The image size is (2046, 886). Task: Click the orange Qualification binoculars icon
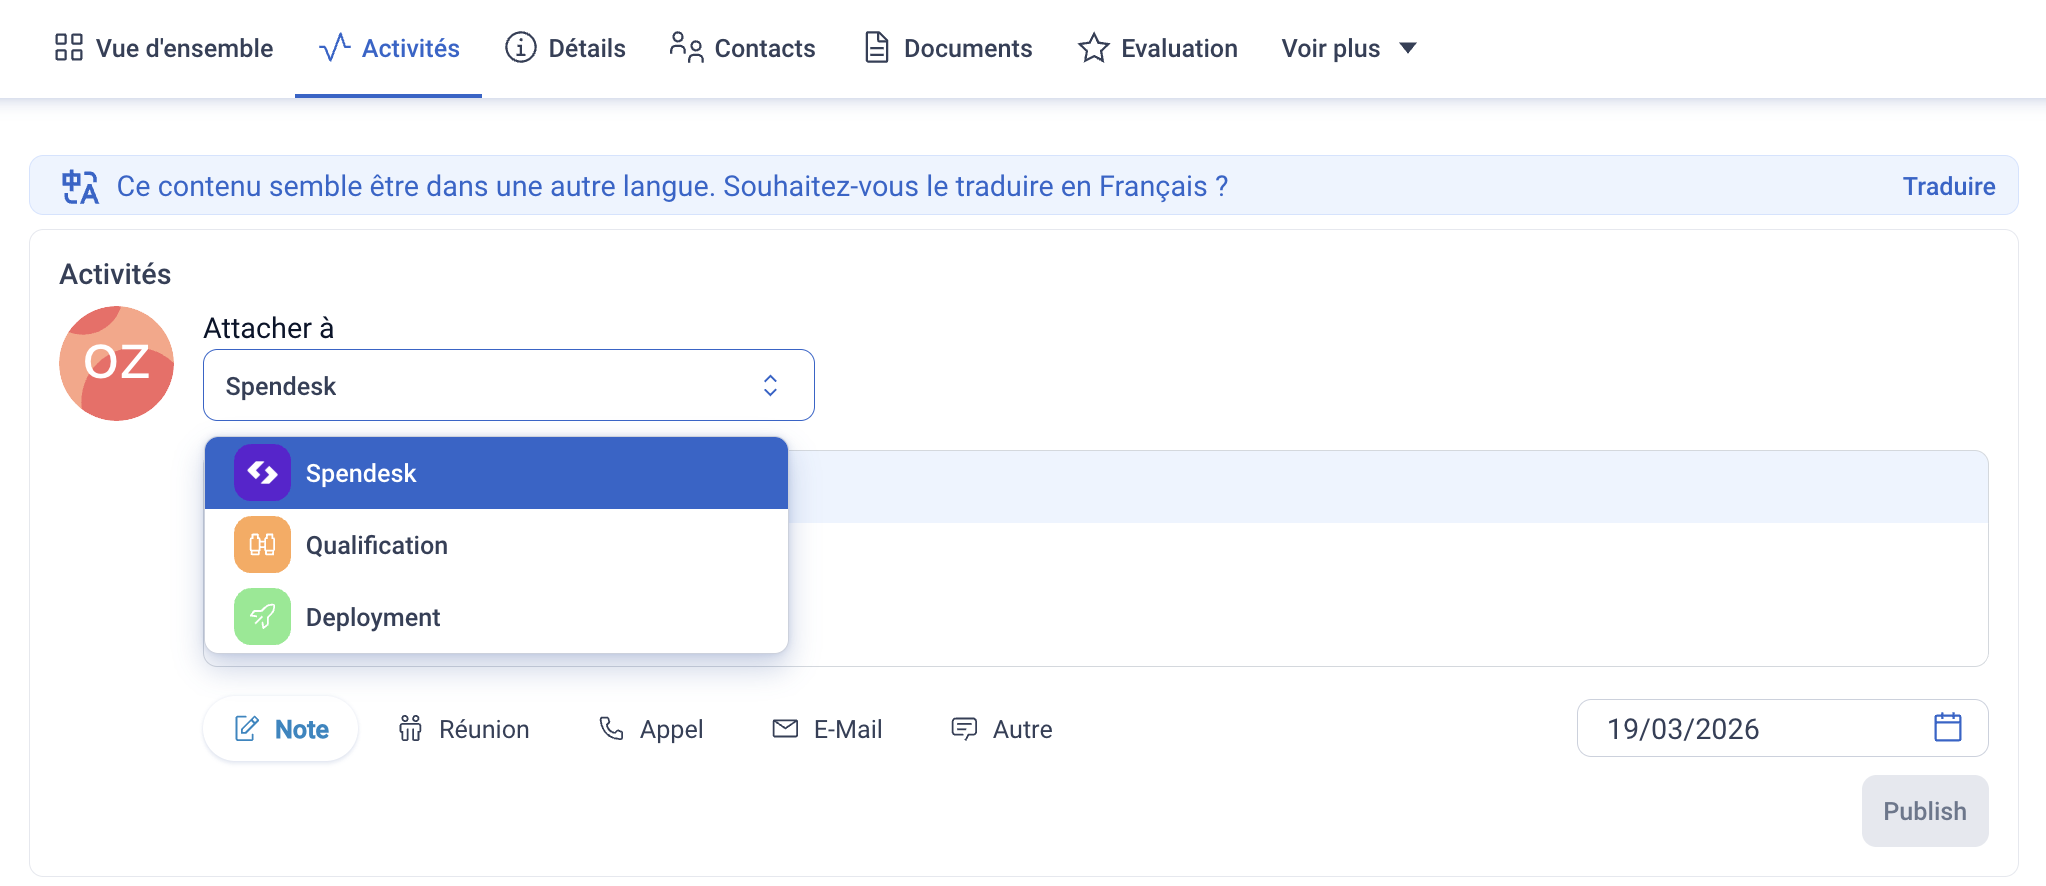(262, 545)
